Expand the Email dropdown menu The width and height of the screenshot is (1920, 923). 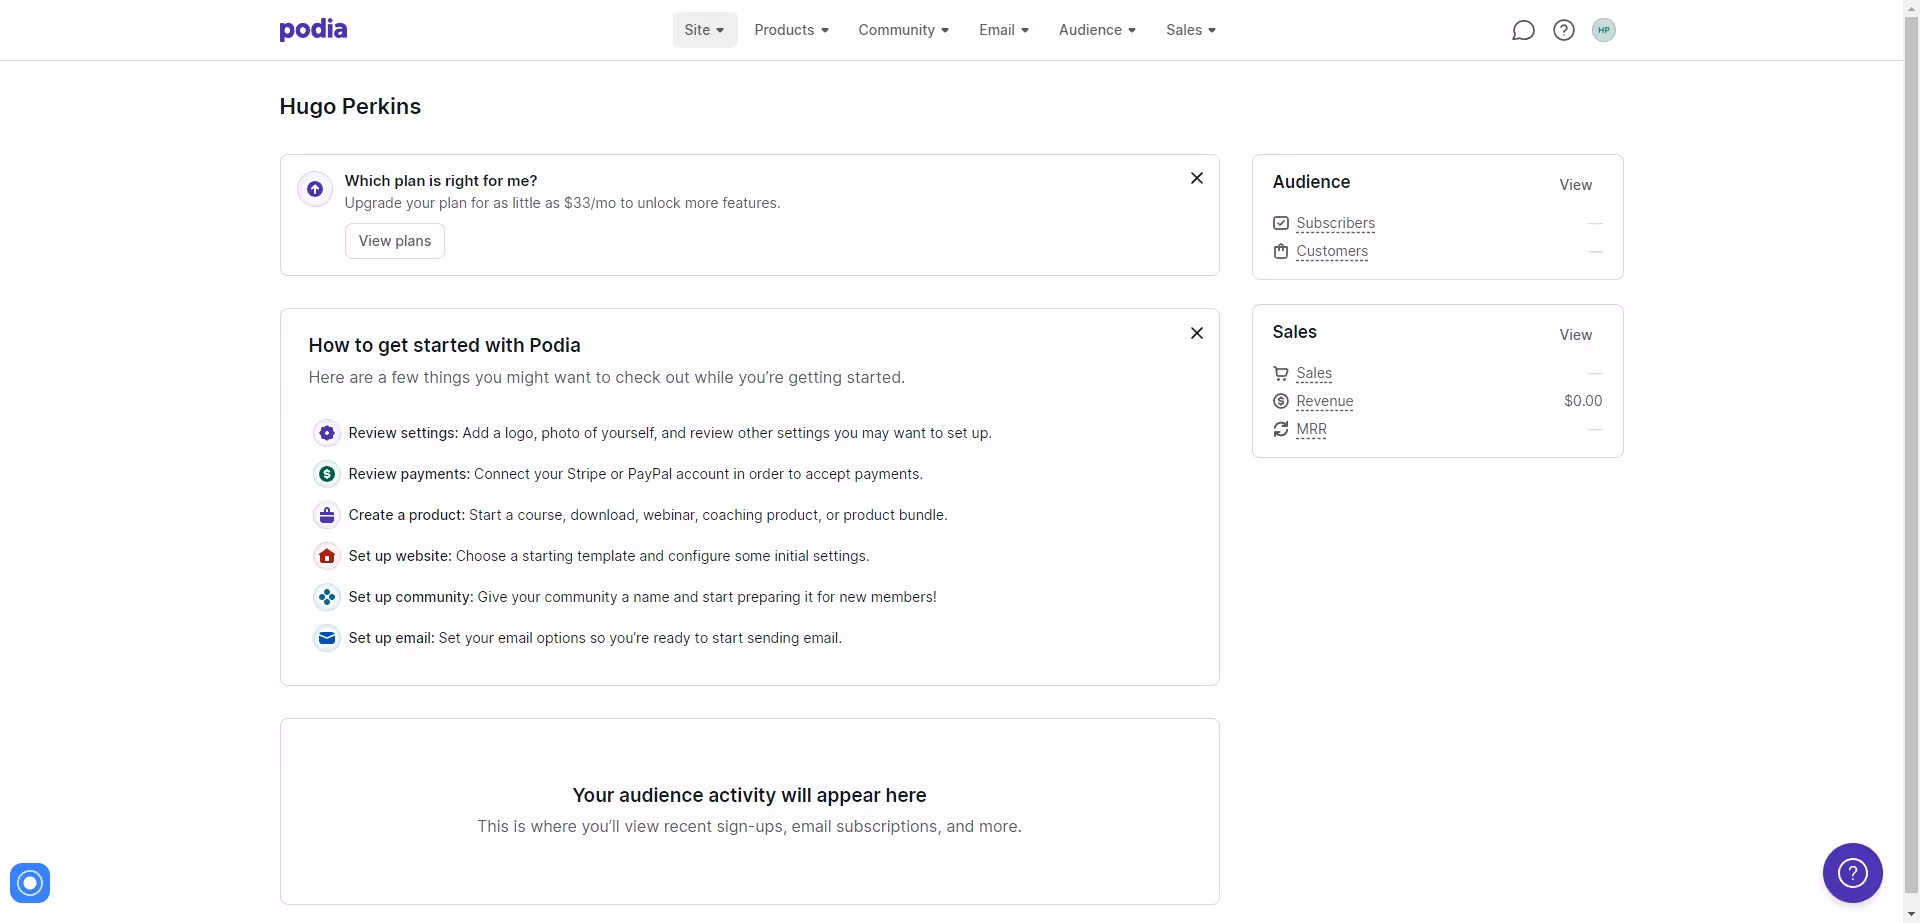(x=1004, y=30)
